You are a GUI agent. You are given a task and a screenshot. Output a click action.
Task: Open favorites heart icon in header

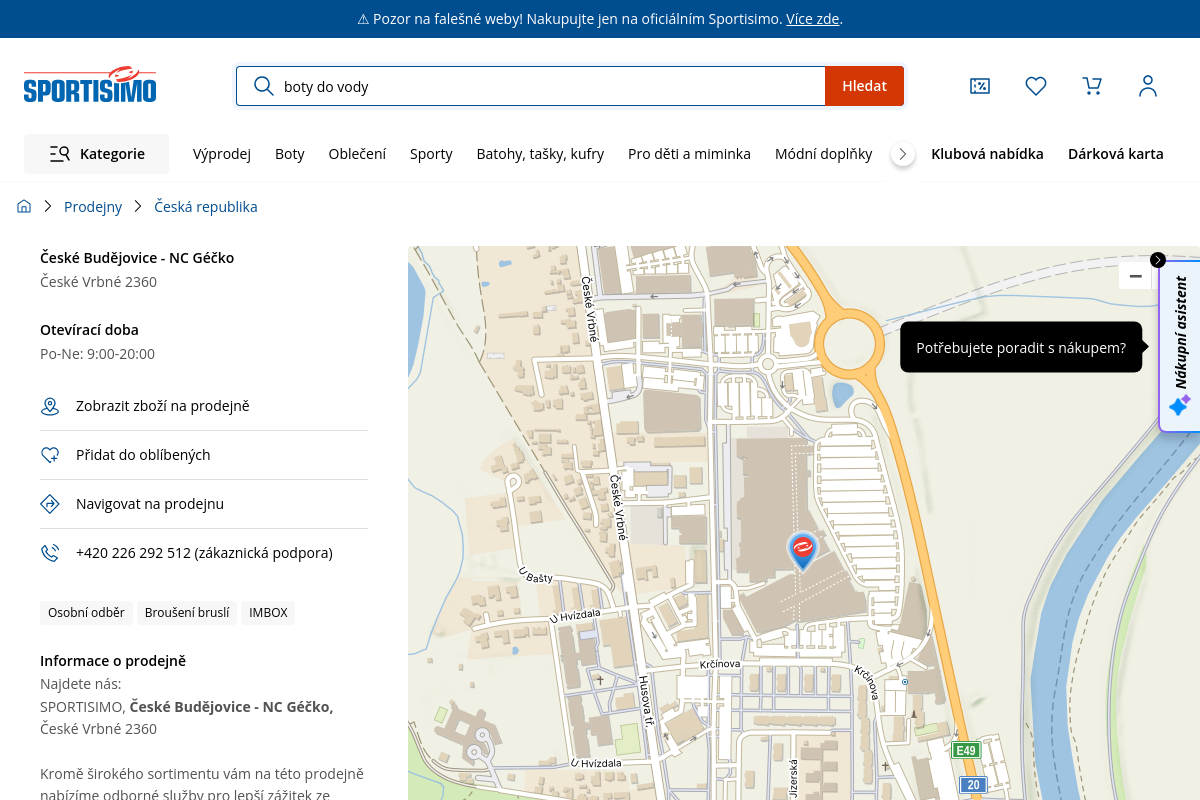[x=1036, y=86]
